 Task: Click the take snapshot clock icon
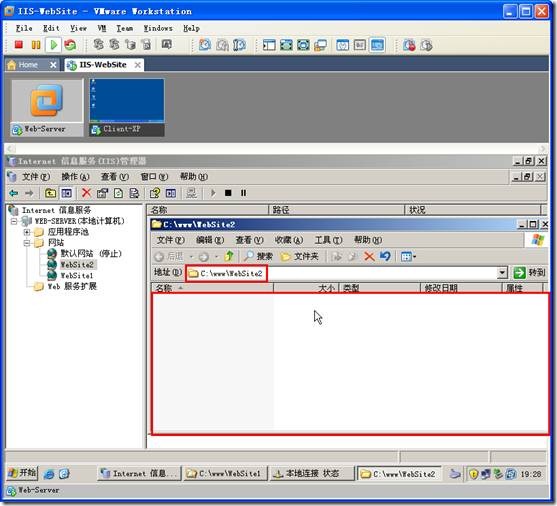click(205, 45)
